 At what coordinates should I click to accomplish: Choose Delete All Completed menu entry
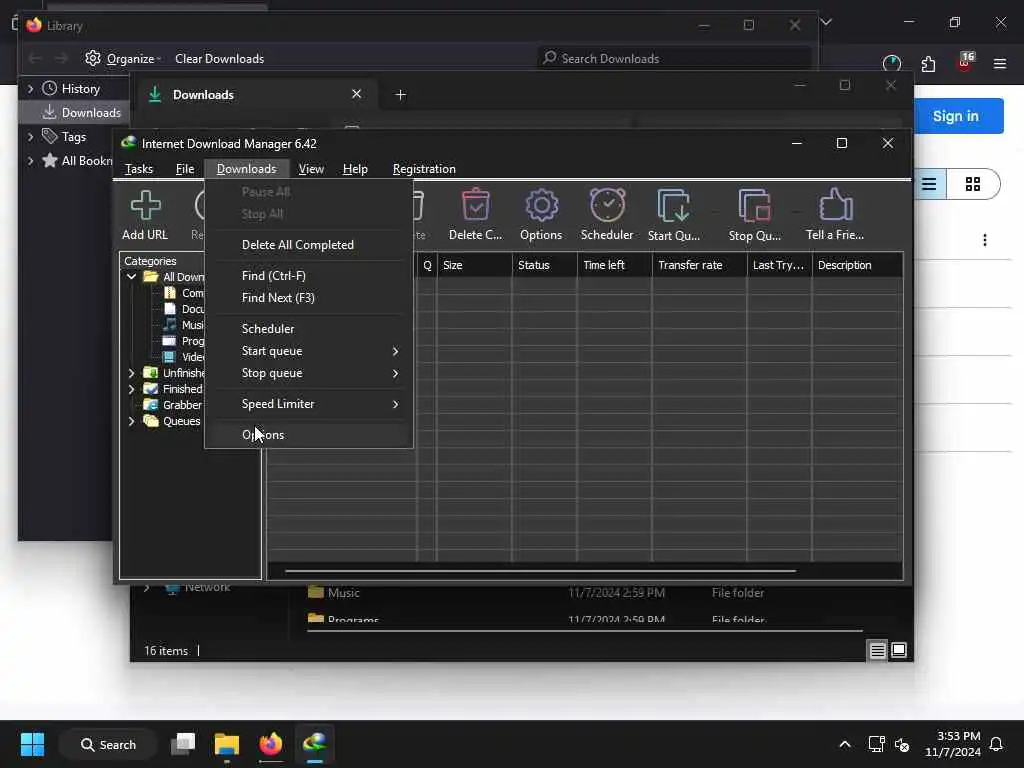coord(309,245)
